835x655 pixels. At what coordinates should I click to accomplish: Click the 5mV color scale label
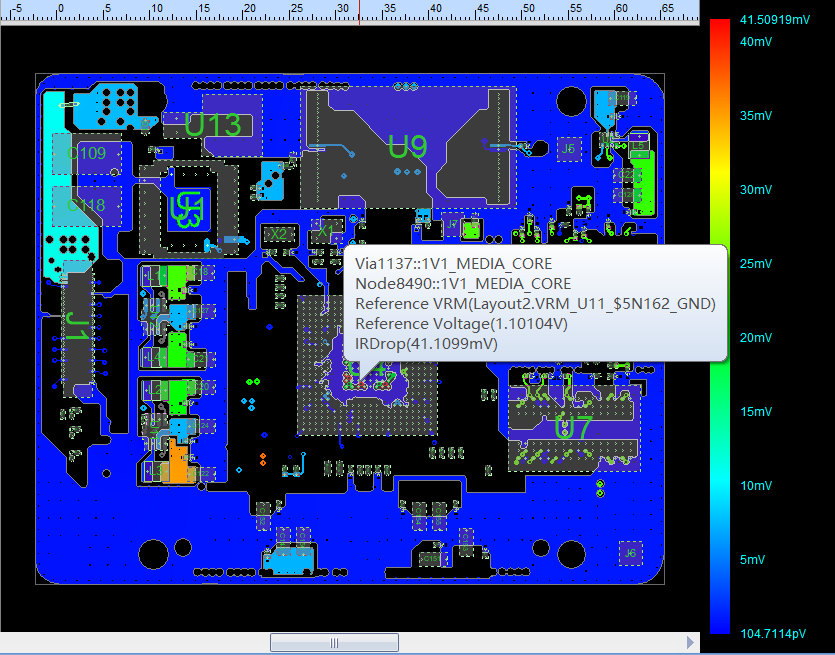click(x=752, y=560)
